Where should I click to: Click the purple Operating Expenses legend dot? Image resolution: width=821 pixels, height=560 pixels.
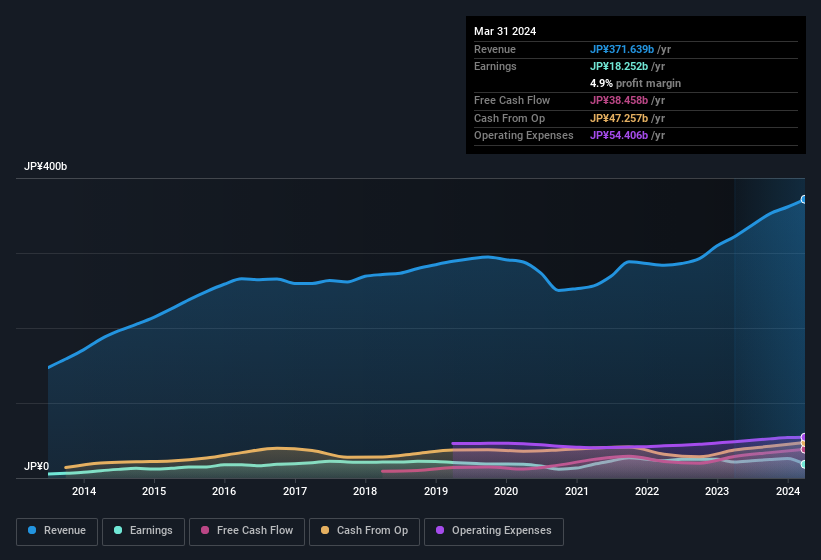(x=440, y=531)
